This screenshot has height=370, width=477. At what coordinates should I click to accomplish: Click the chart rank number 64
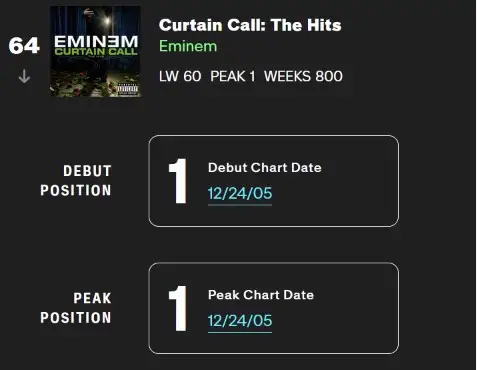coord(24,45)
